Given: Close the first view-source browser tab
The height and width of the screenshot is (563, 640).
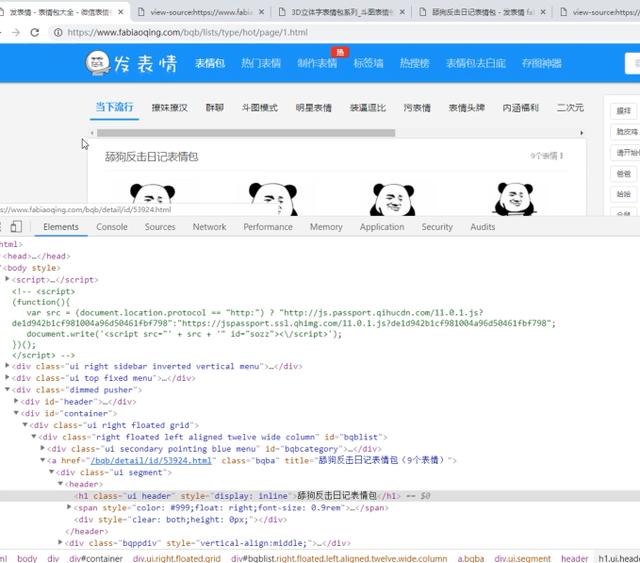Looking at the screenshot, I should click(261, 12).
